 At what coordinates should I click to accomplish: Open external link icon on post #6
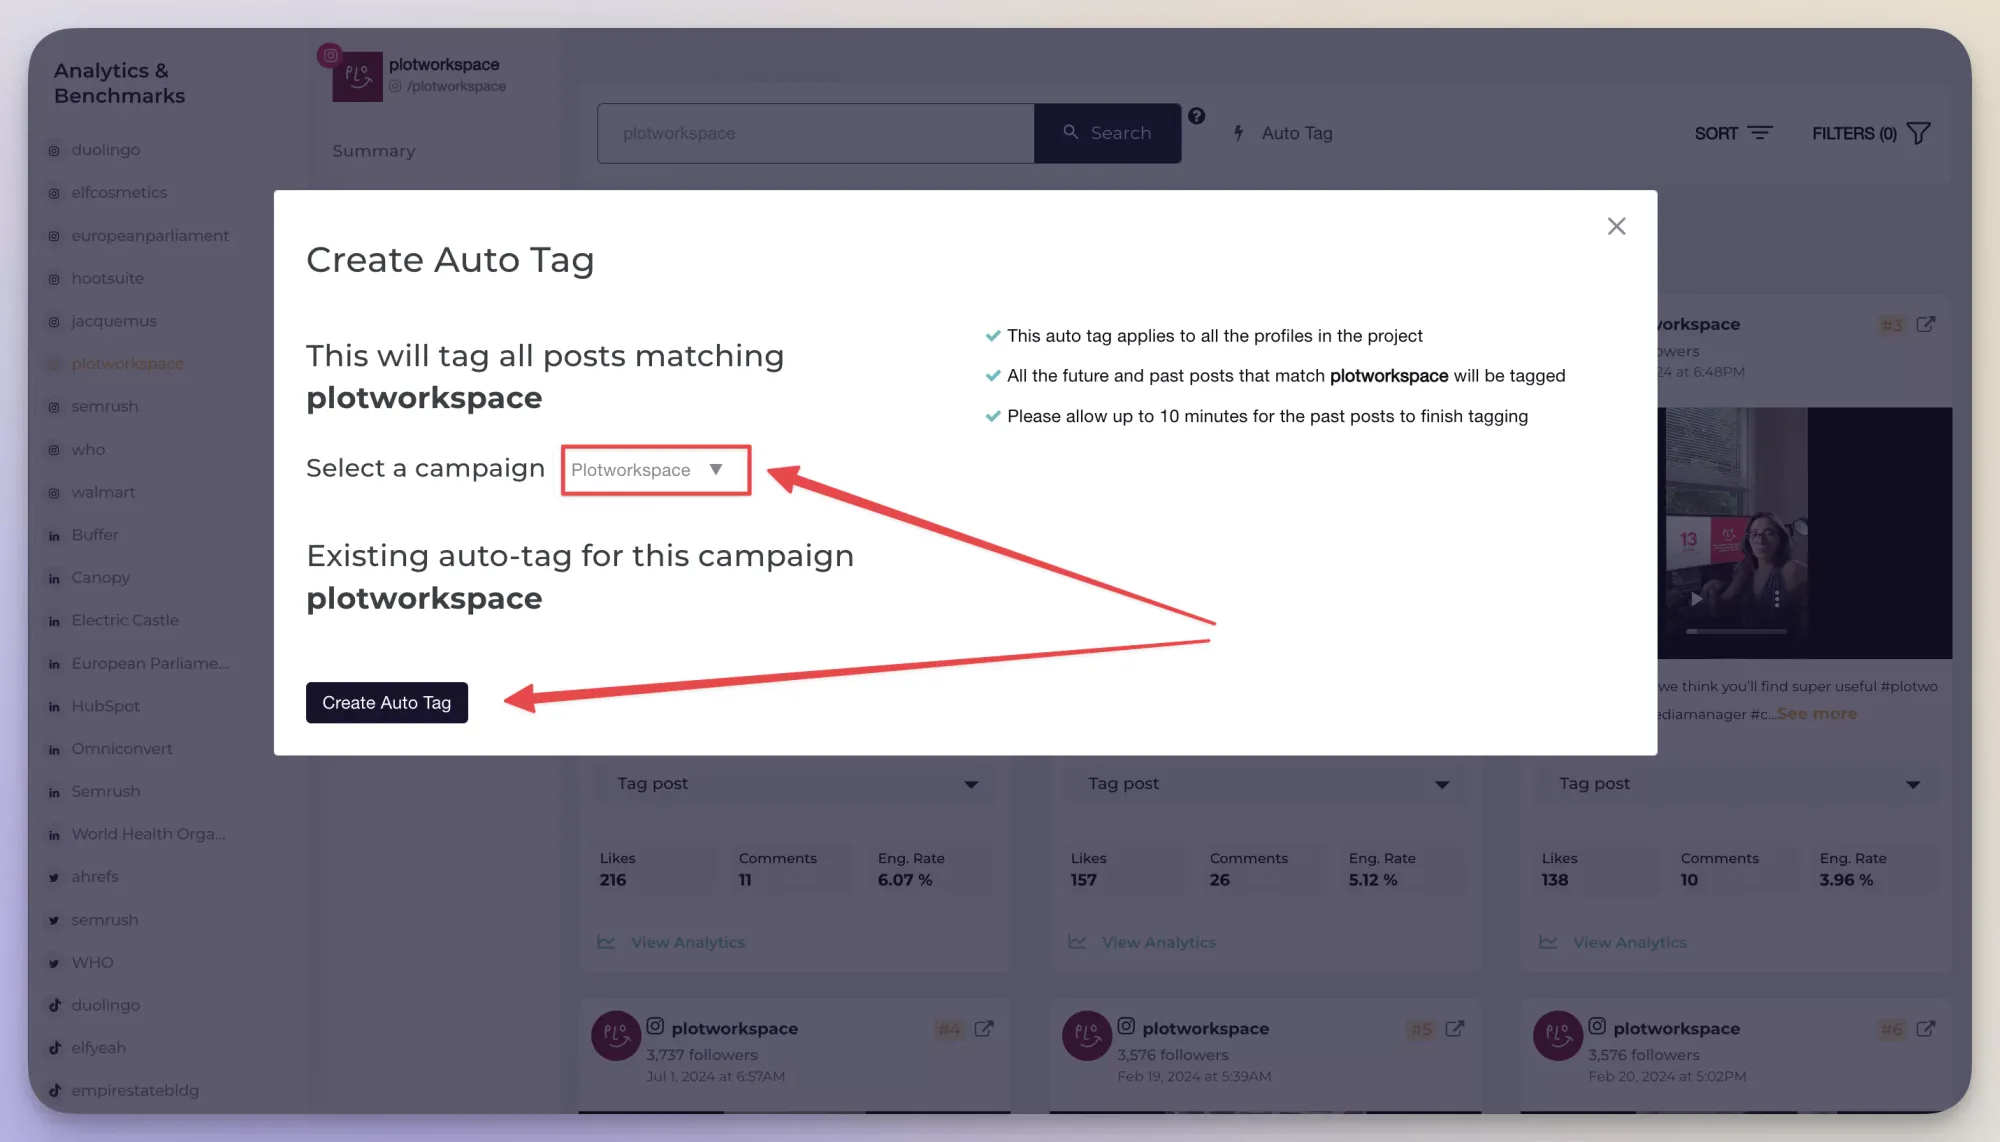1926,1029
